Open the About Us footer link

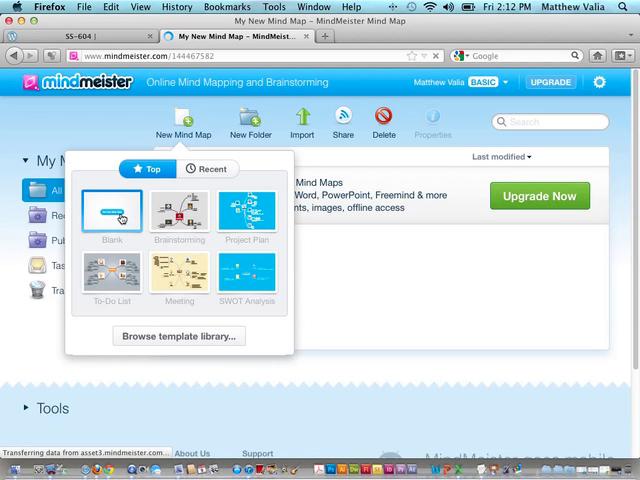pos(192,453)
